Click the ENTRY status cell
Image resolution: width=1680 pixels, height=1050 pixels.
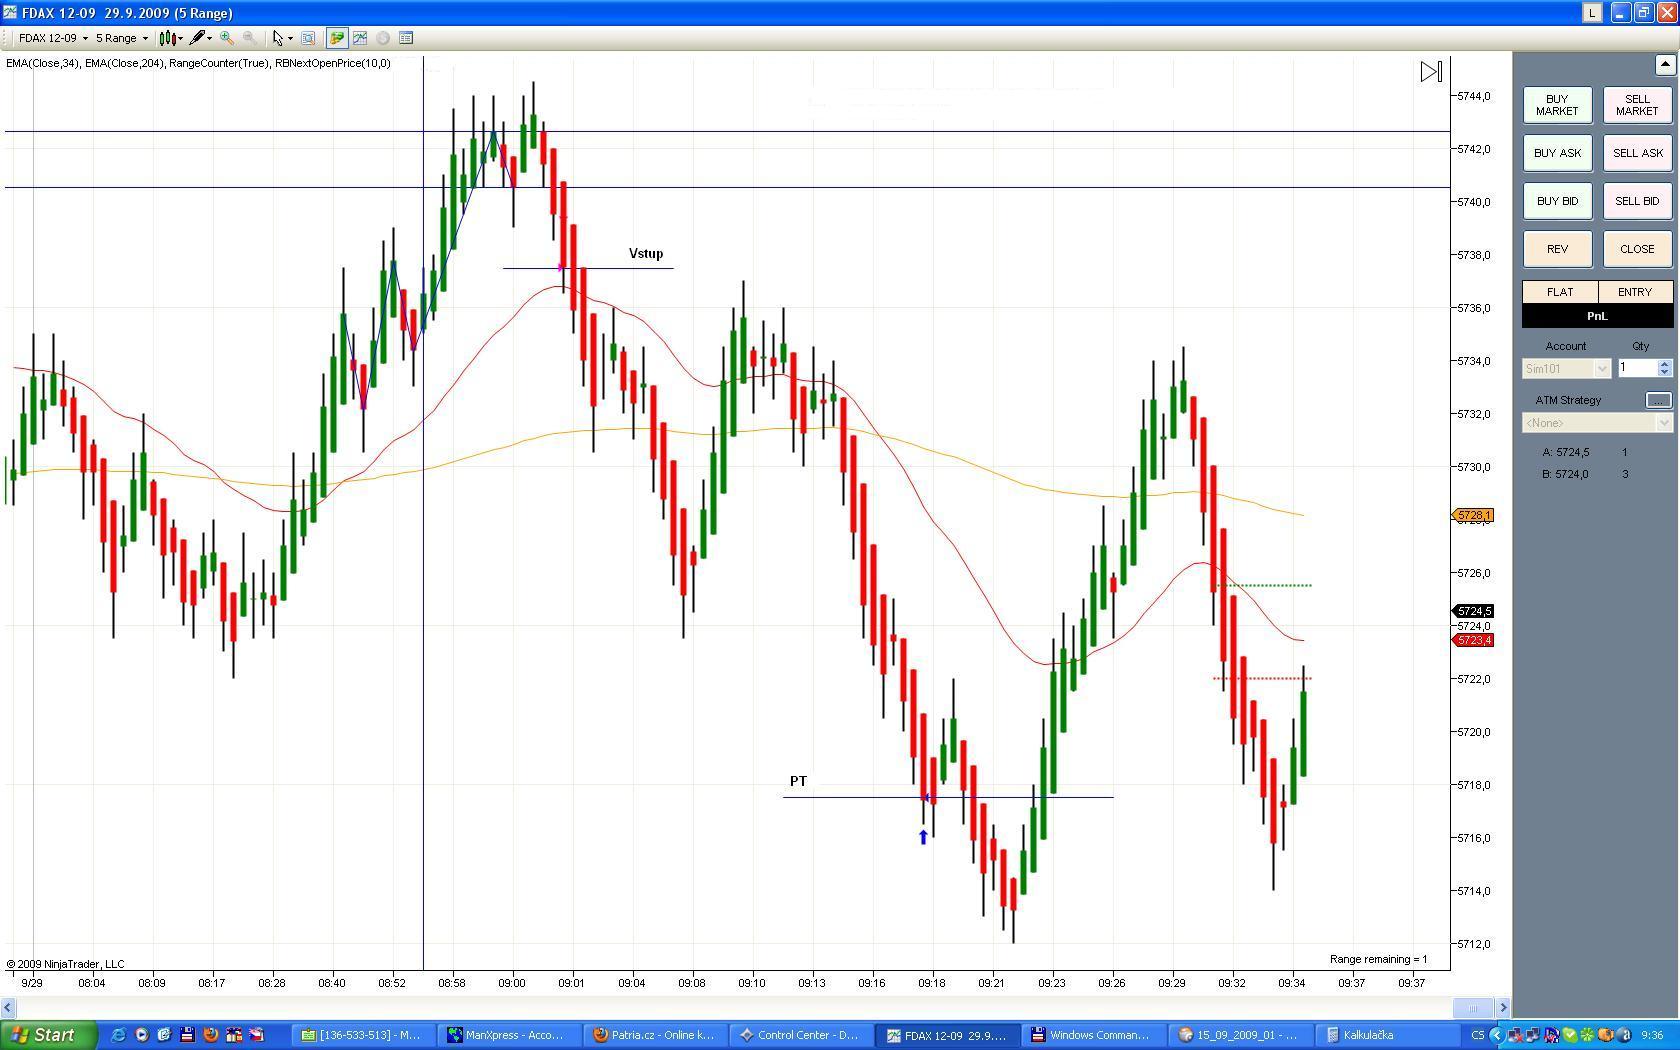point(1635,292)
